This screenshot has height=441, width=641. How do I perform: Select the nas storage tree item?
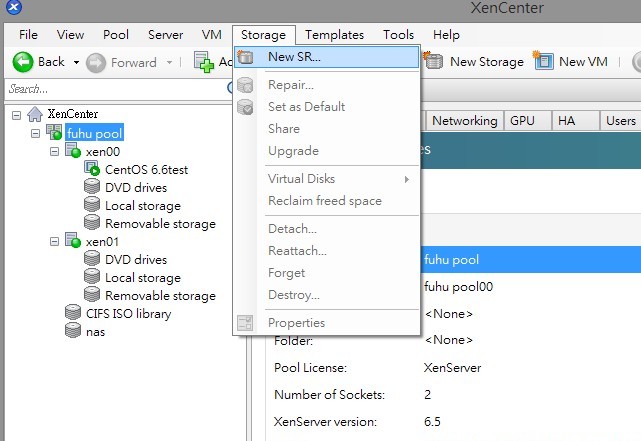click(x=95, y=331)
